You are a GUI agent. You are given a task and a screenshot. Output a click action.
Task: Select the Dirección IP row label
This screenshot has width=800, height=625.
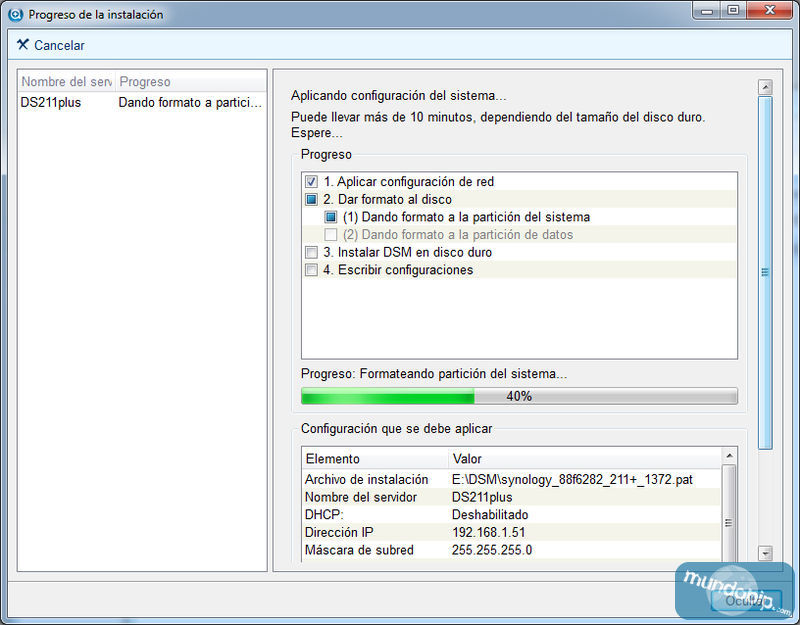coord(339,533)
